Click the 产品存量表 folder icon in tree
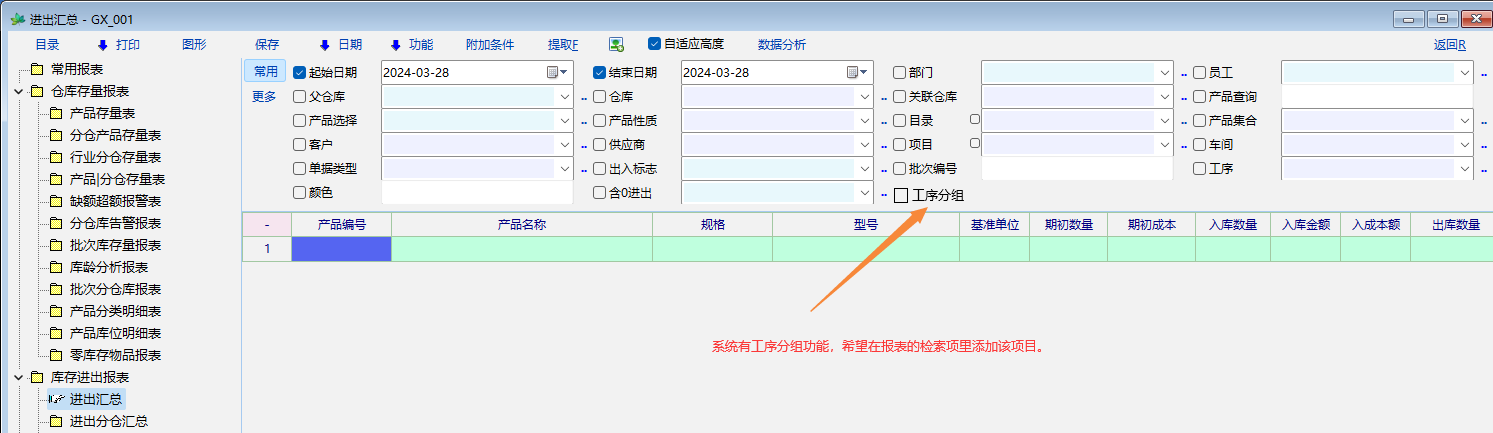This screenshot has width=1493, height=433. [x=56, y=113]
